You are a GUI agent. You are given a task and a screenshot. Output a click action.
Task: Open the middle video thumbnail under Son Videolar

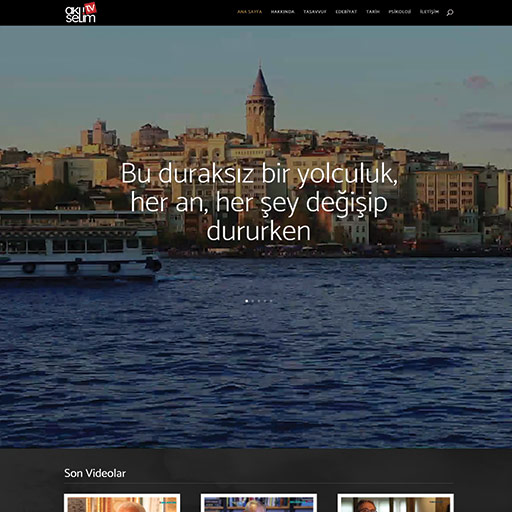click(259, 503)
